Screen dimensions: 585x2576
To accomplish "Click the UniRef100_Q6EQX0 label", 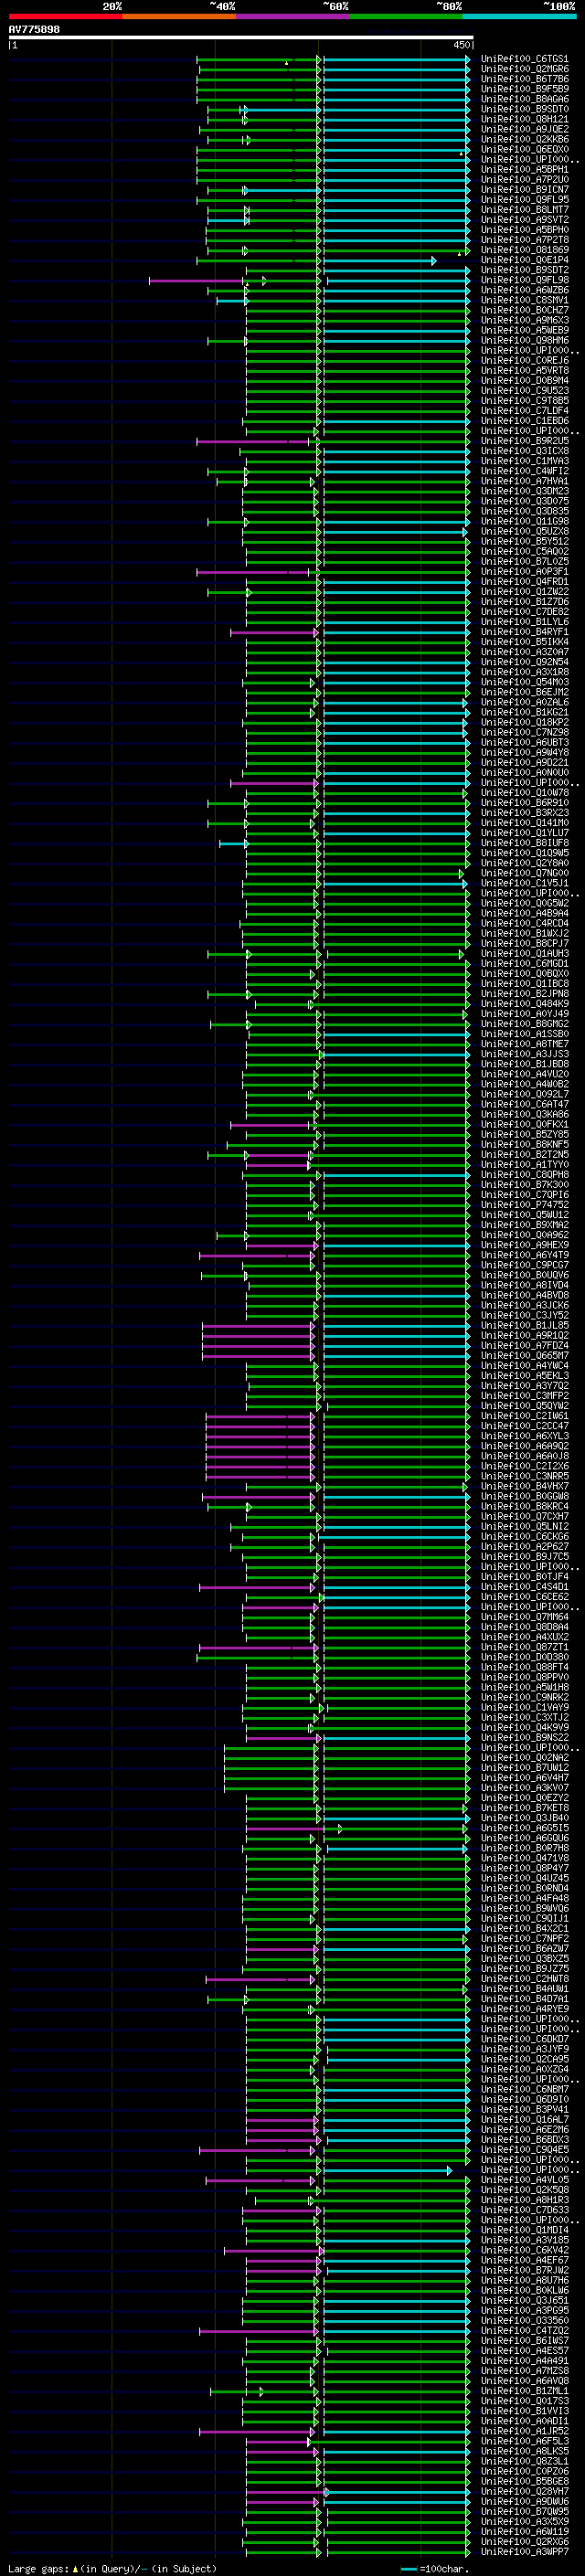I will (524, 149).
